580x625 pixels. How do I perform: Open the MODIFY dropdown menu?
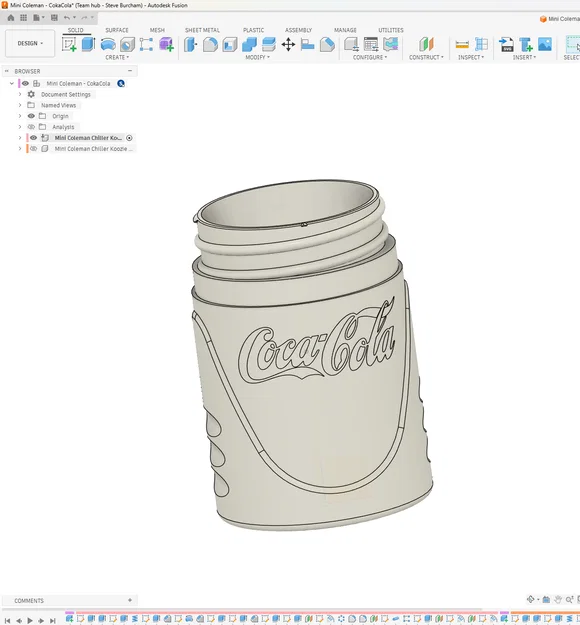(x=258, y=57)
